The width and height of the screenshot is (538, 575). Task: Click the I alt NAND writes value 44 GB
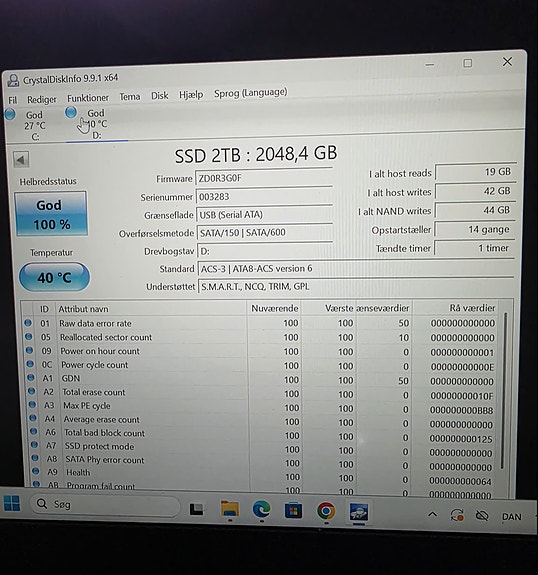[x=475, y=210]
